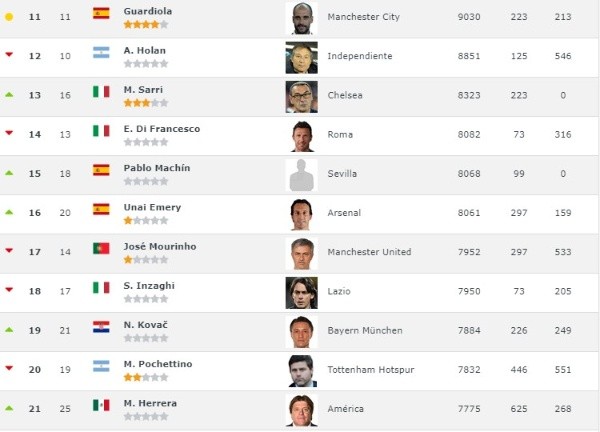Click the Croatia flag next to N. Kovač
This screenshot has height=432, width=600.
pos(101,326)
